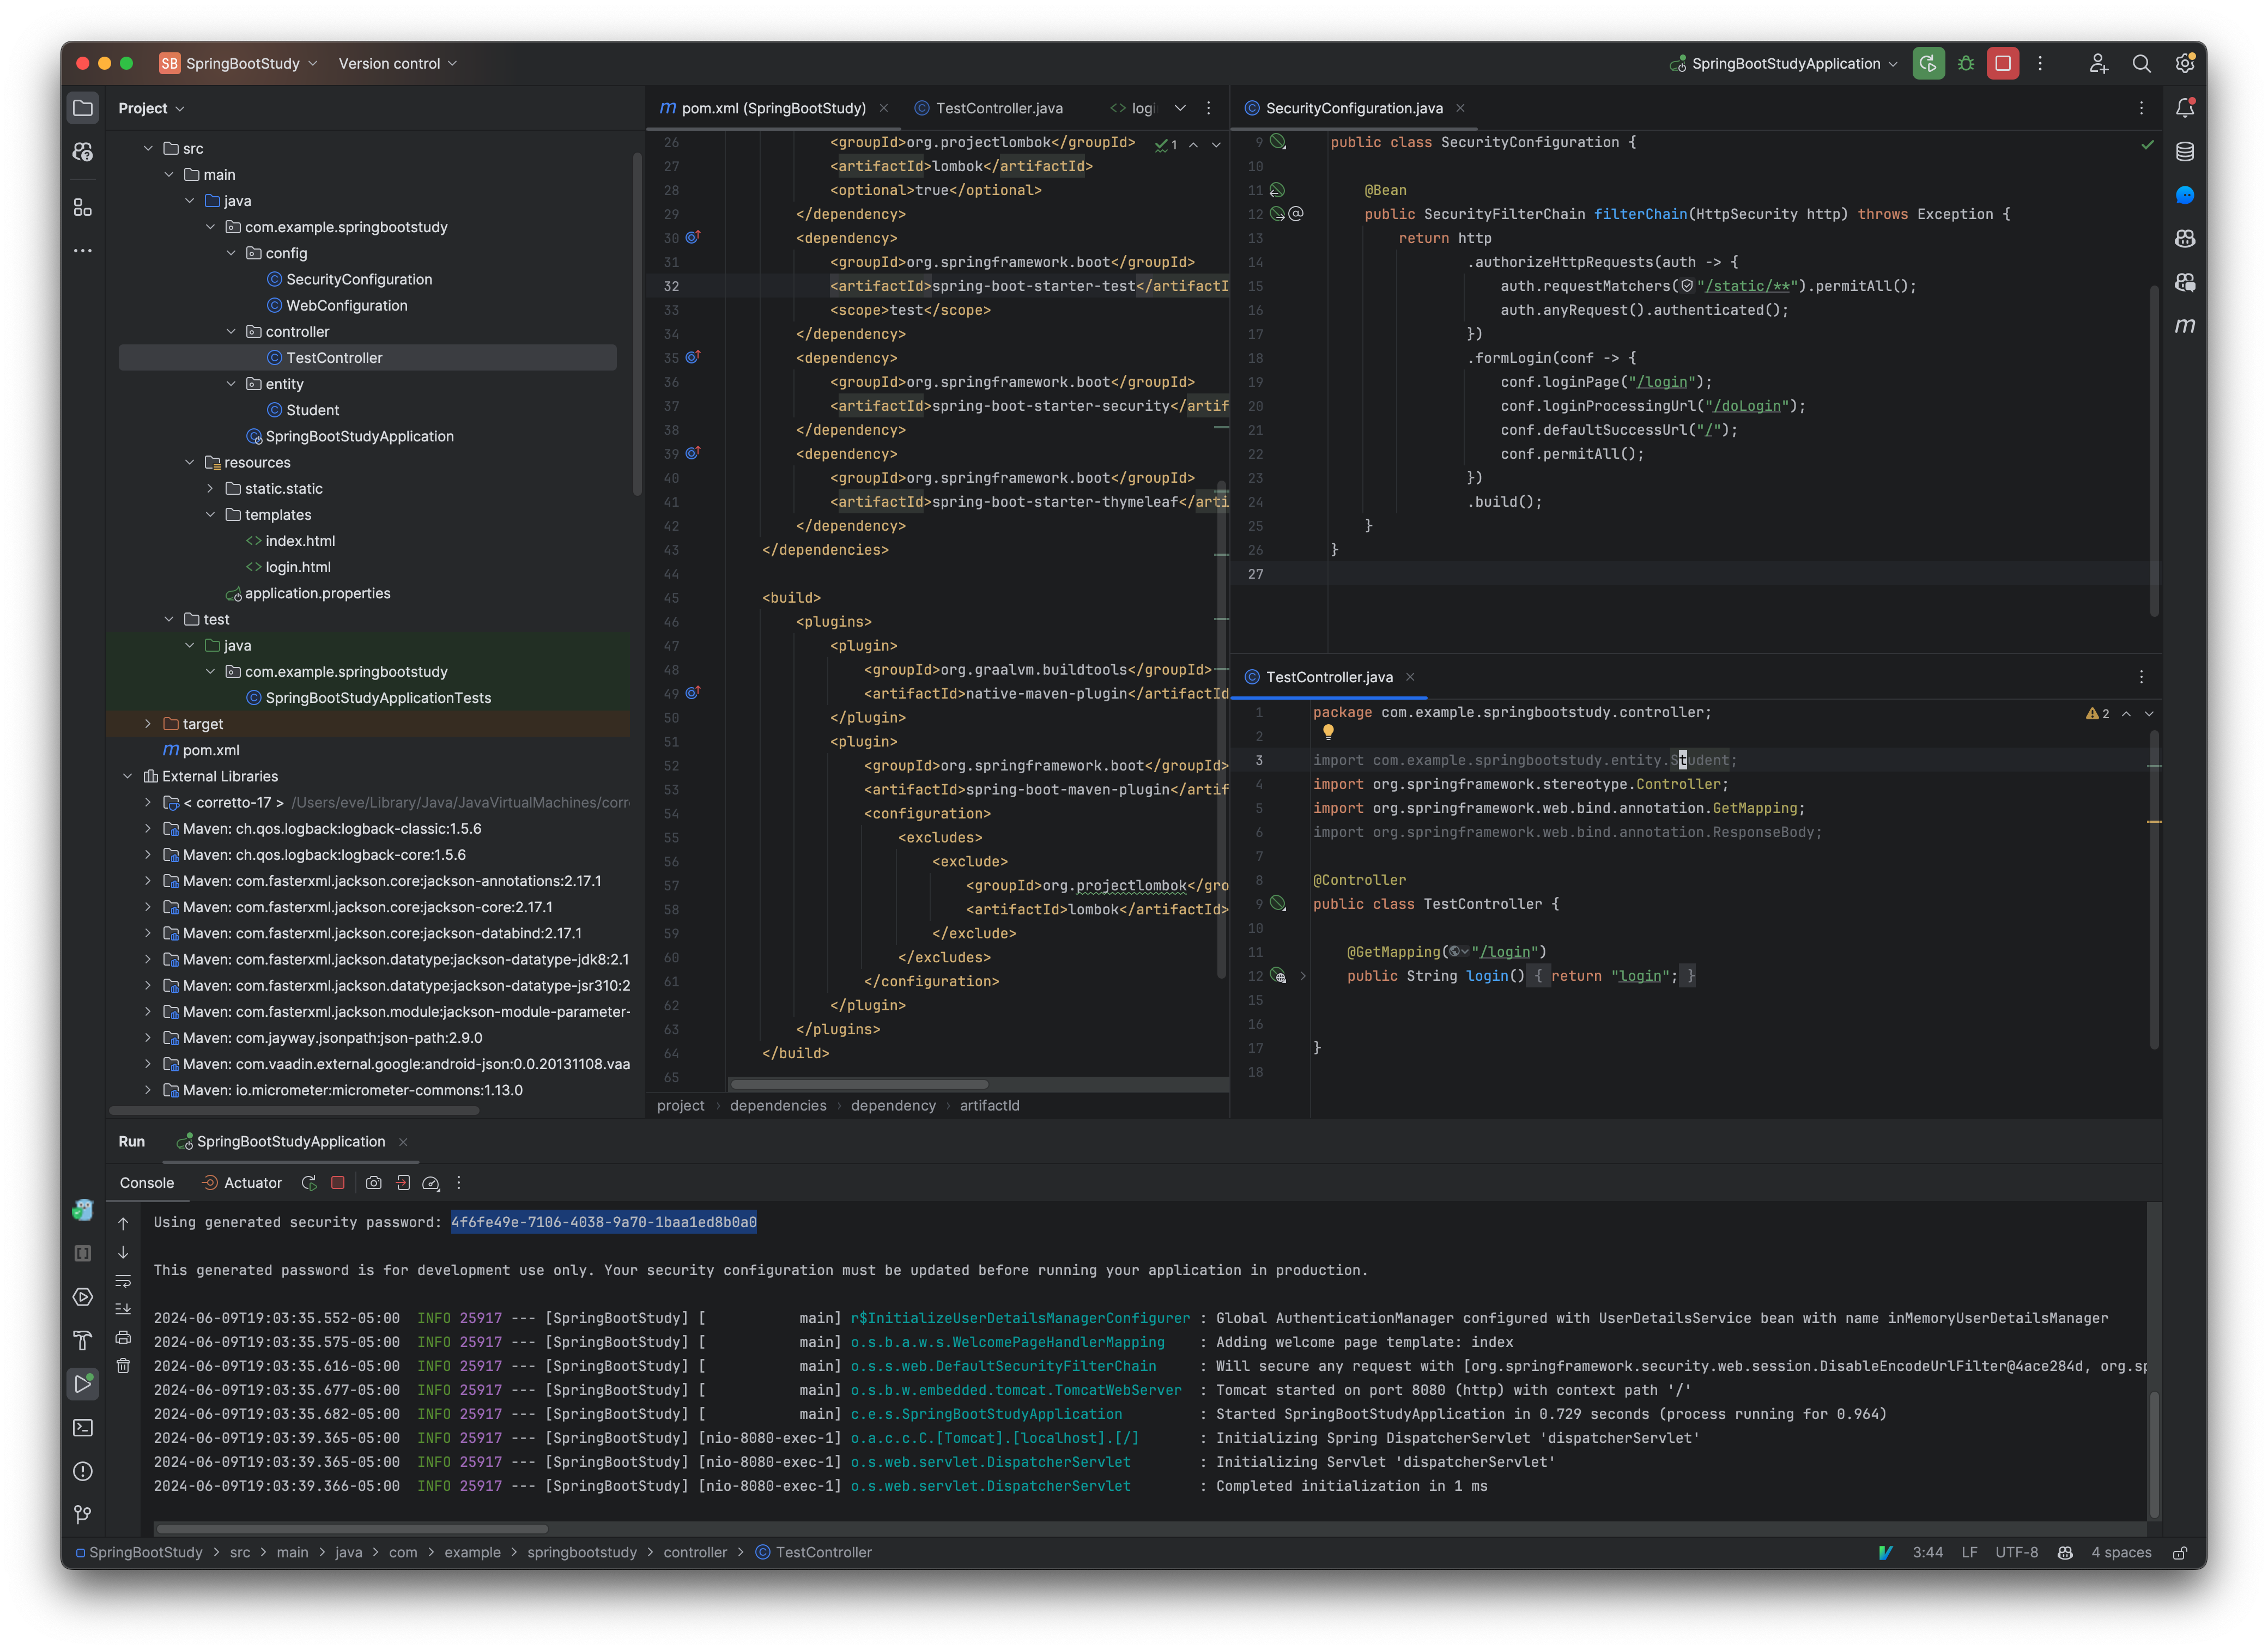Toggle soft-wrap in the console gutter
Screen dimensions: 2268x1650
(123, 1281)
